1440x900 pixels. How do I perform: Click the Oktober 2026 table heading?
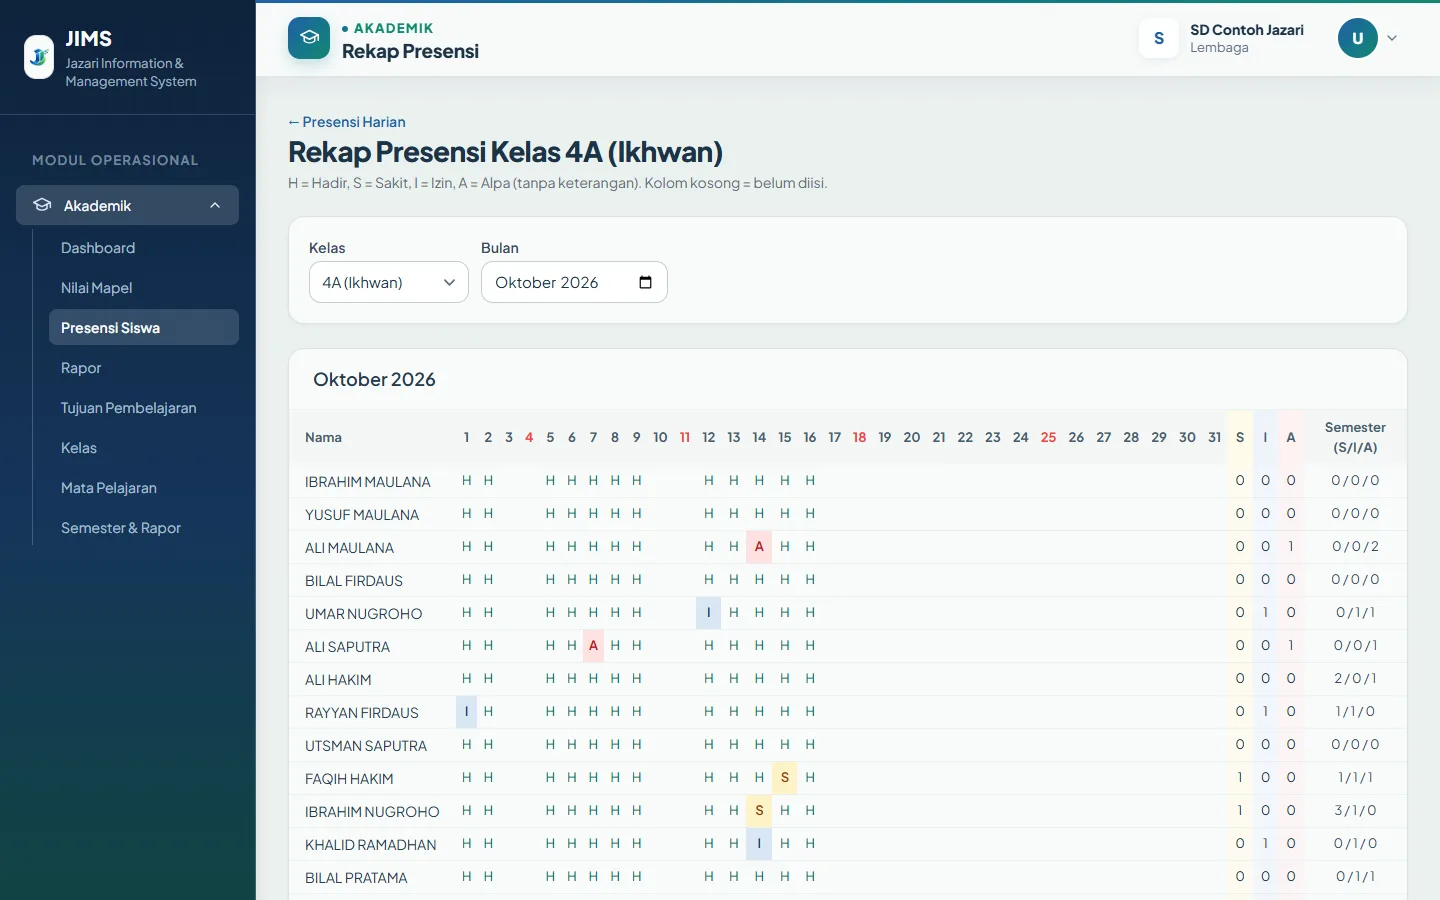[x=374, y=379]
